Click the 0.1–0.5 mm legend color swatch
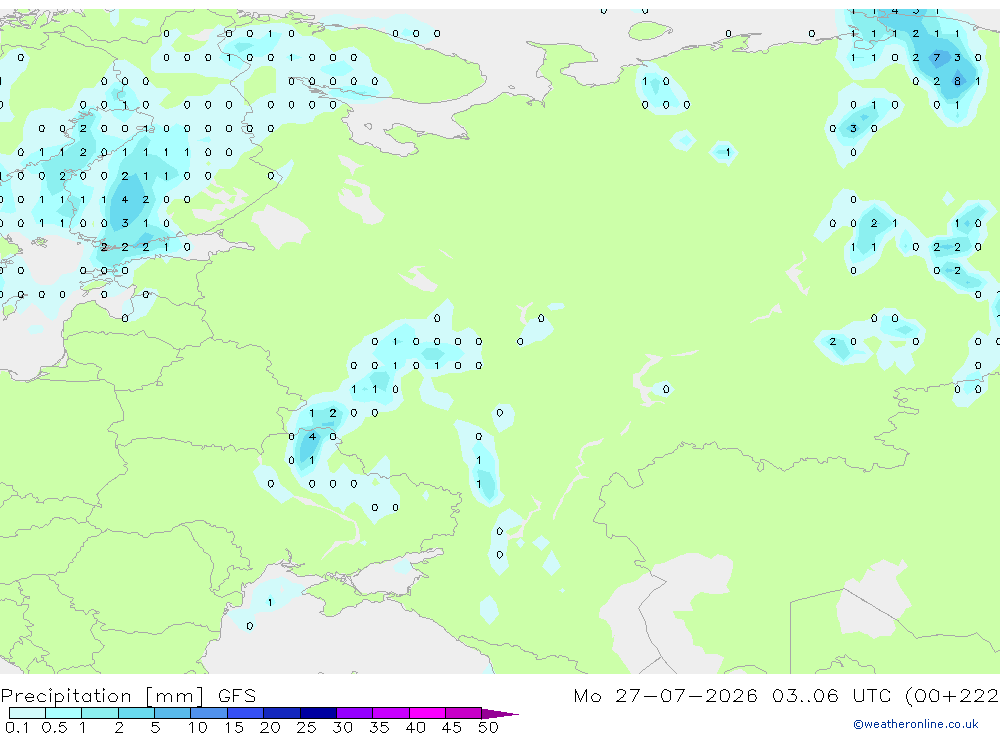 27,713
